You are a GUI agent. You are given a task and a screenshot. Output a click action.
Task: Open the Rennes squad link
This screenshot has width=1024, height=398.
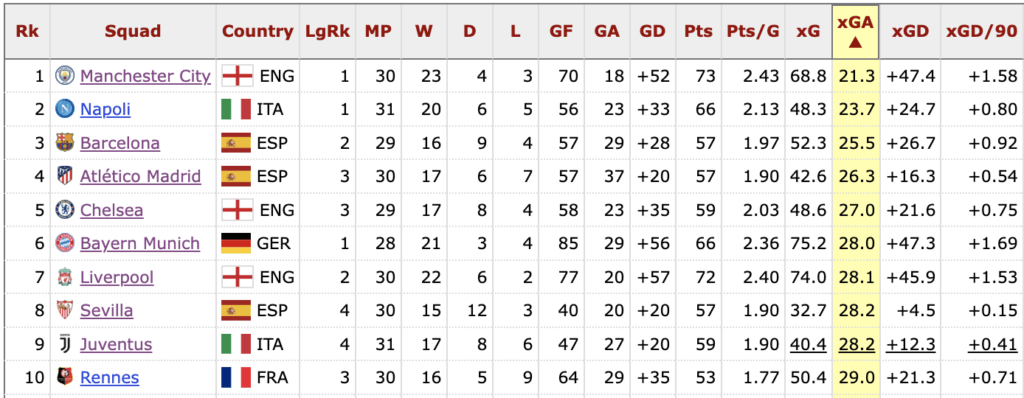coord(110,378)
